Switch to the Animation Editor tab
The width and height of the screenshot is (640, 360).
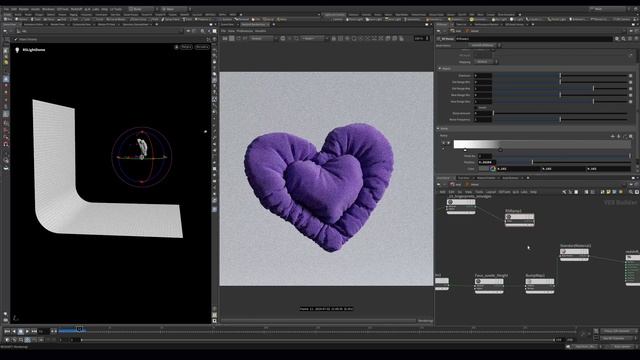click(33, 24)
